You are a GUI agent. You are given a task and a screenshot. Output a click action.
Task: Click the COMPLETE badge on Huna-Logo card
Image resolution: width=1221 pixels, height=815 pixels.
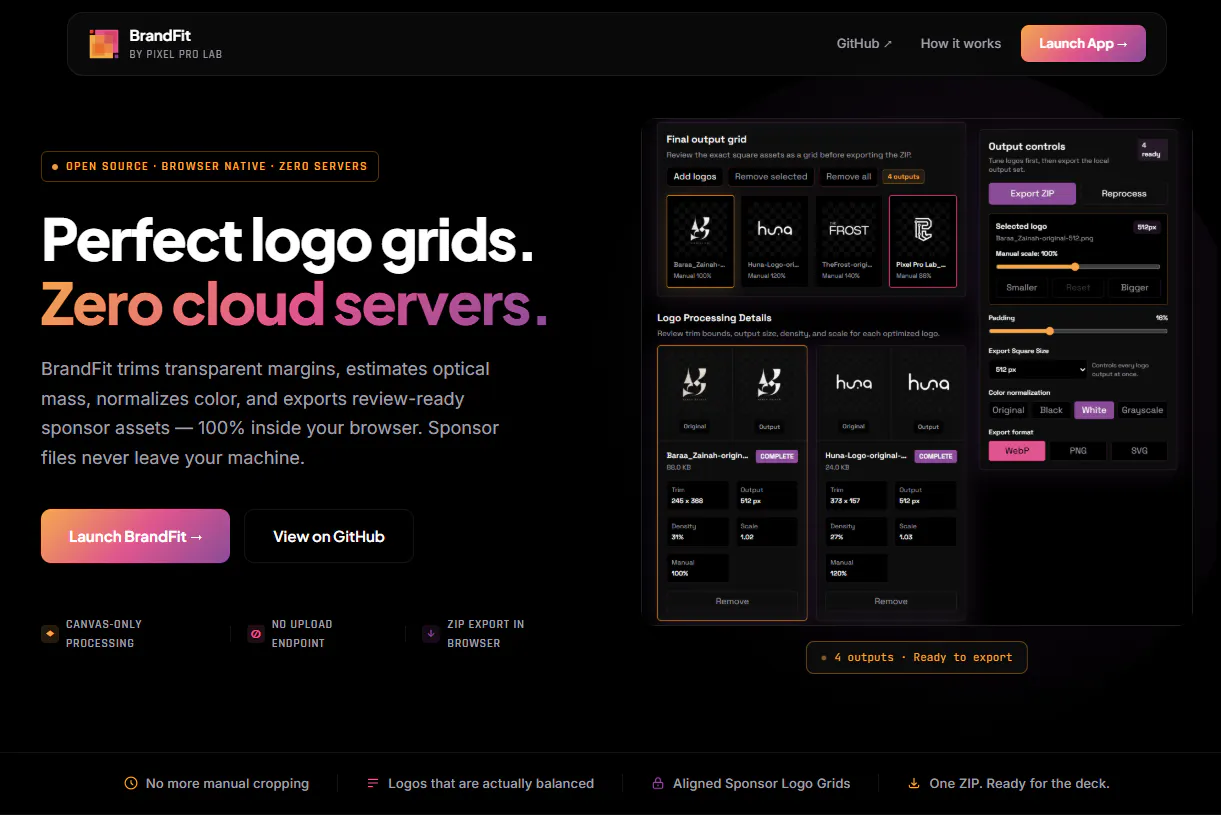935,456
